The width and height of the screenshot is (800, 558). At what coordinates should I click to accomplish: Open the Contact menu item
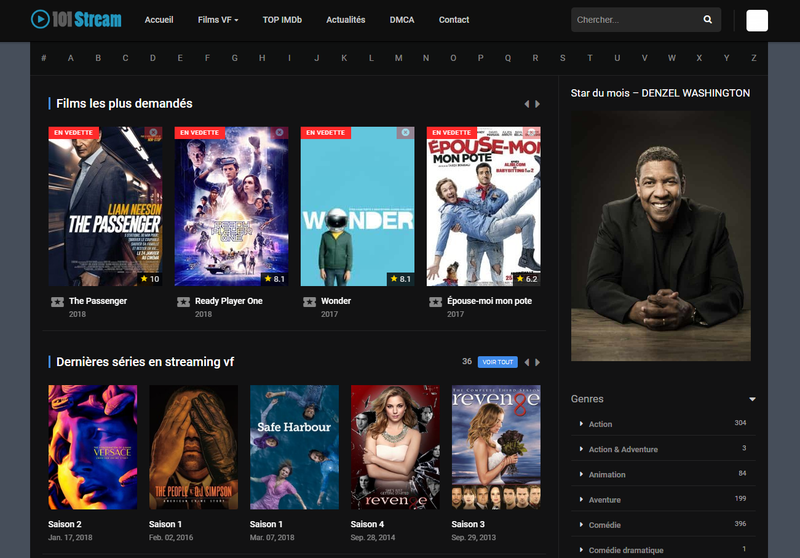coord(454,20)
